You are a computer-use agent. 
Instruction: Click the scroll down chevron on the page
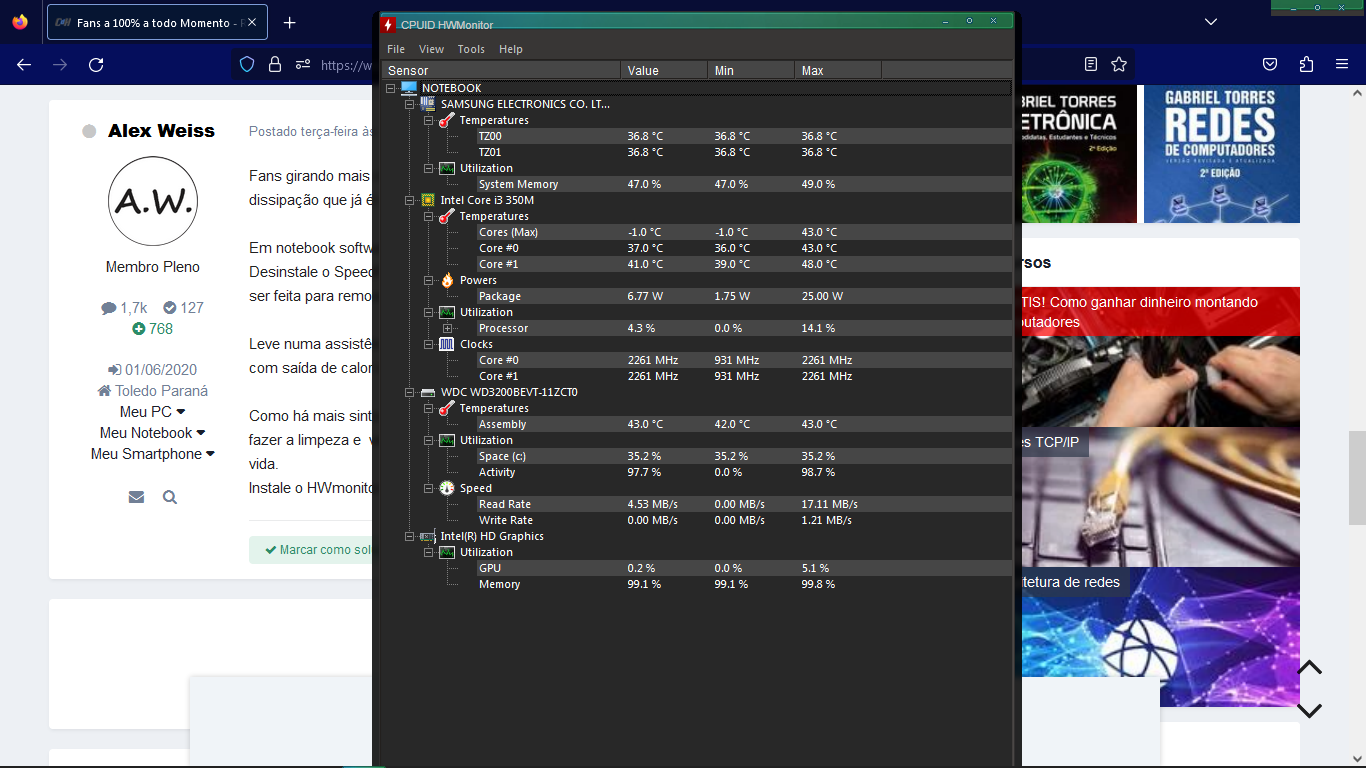(x=1310, y=711)
